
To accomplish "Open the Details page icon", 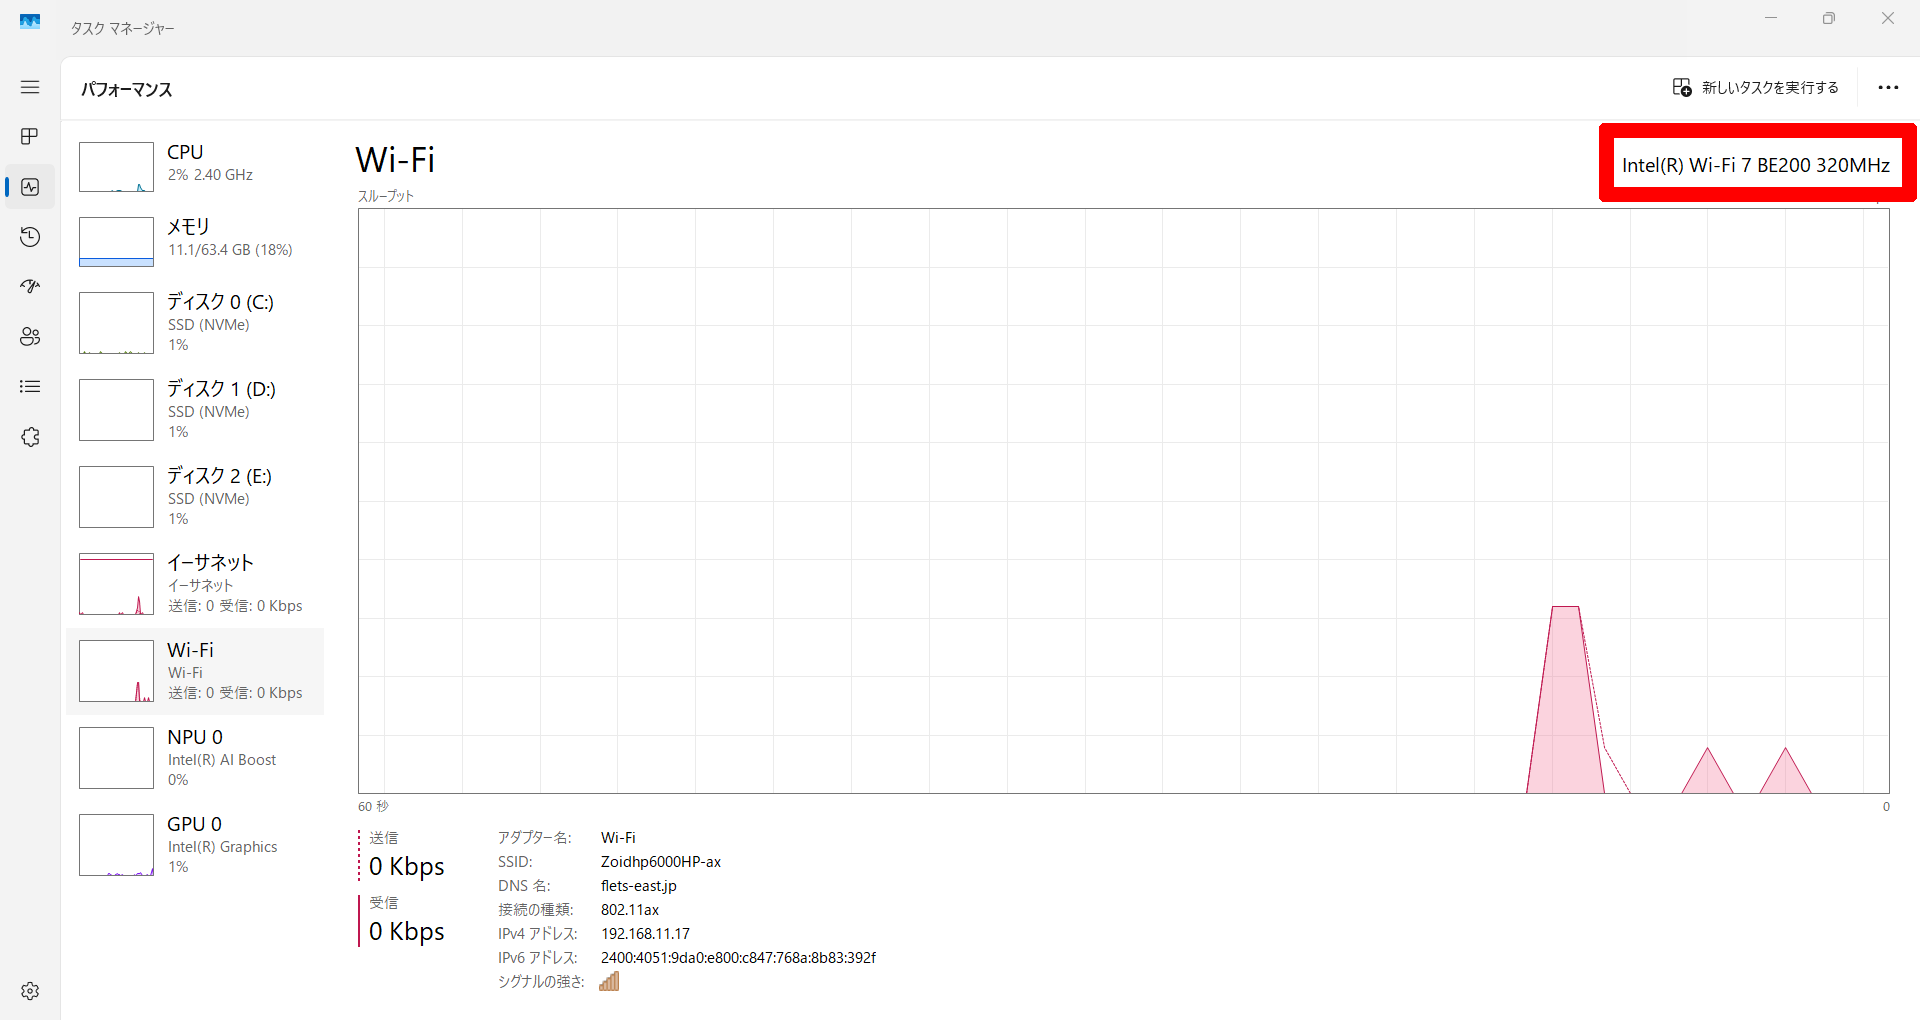I will coord(30,387).
